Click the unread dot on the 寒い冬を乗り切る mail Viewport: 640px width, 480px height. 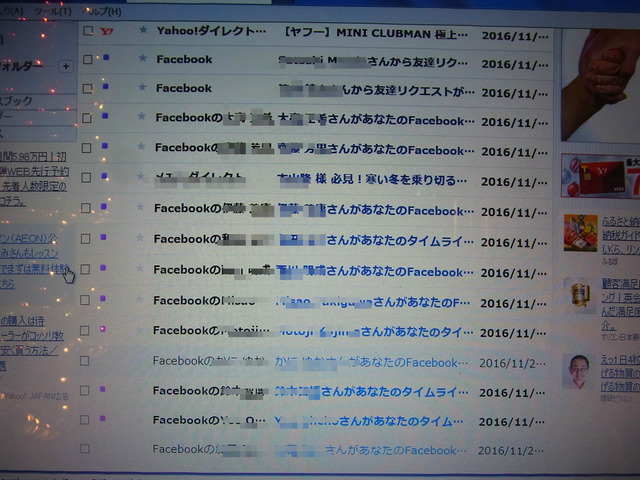104,176
